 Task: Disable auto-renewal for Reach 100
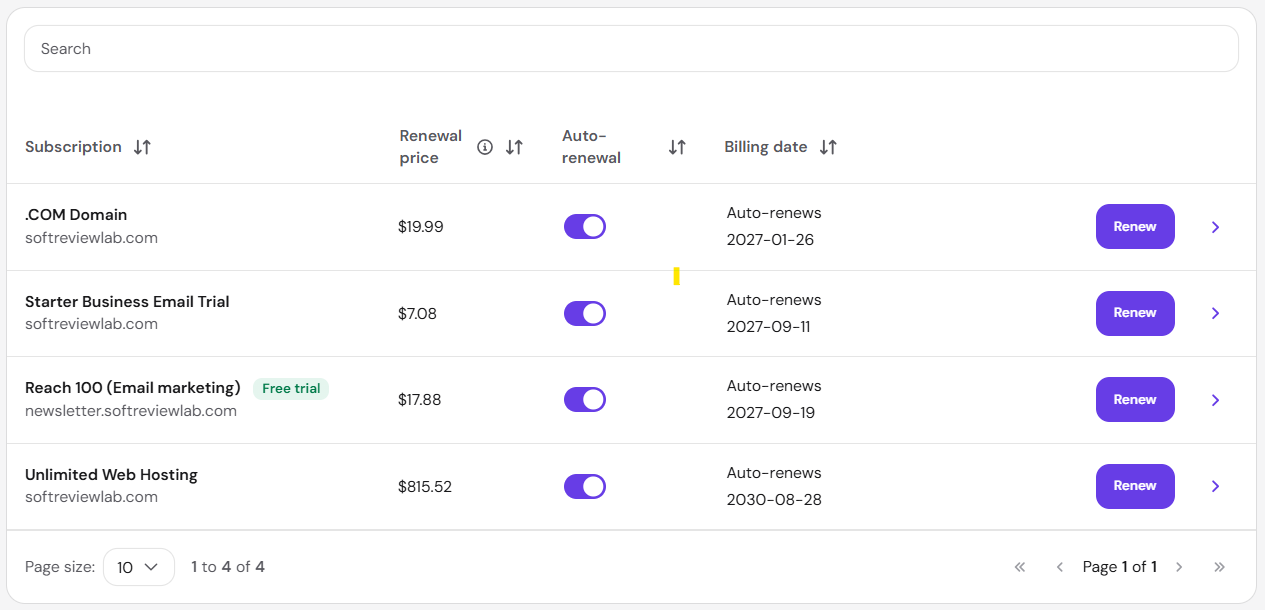[x=585, y=399]
